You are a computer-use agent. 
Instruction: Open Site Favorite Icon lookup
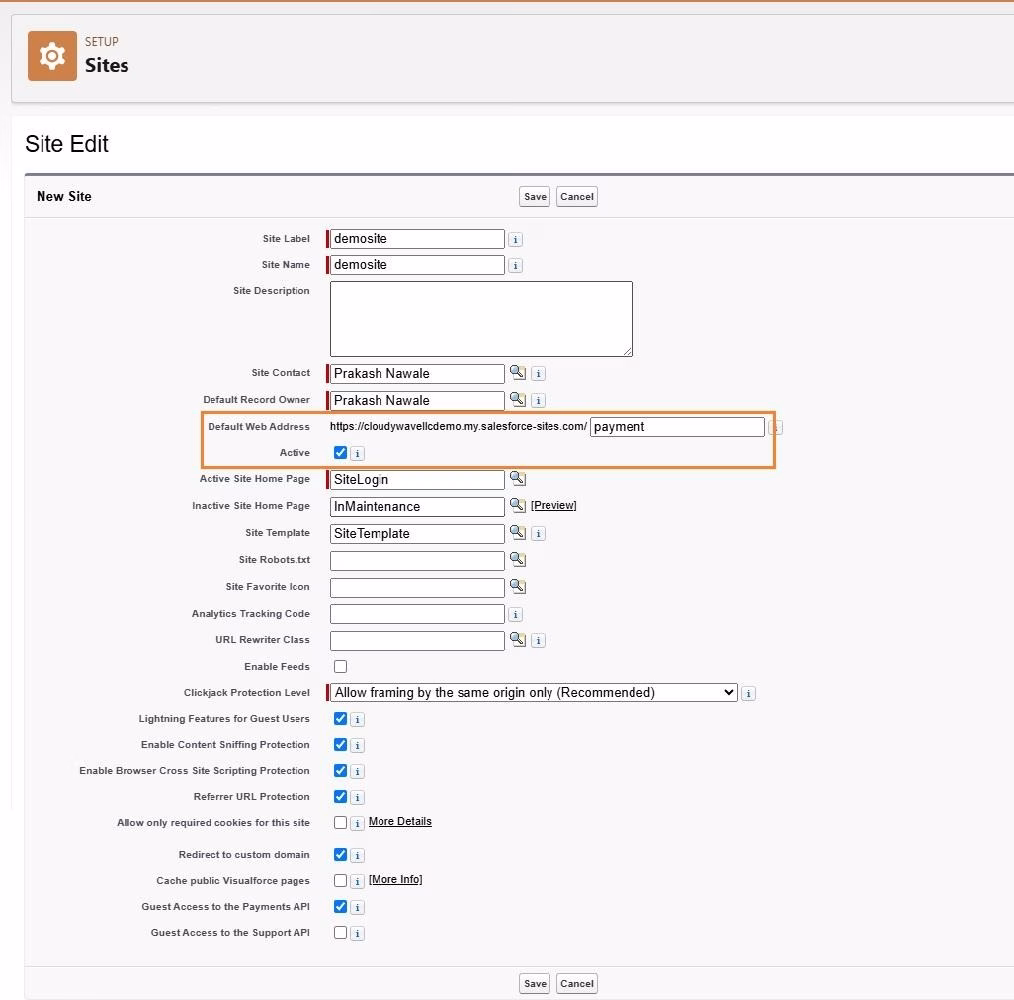tap(517, 586)
